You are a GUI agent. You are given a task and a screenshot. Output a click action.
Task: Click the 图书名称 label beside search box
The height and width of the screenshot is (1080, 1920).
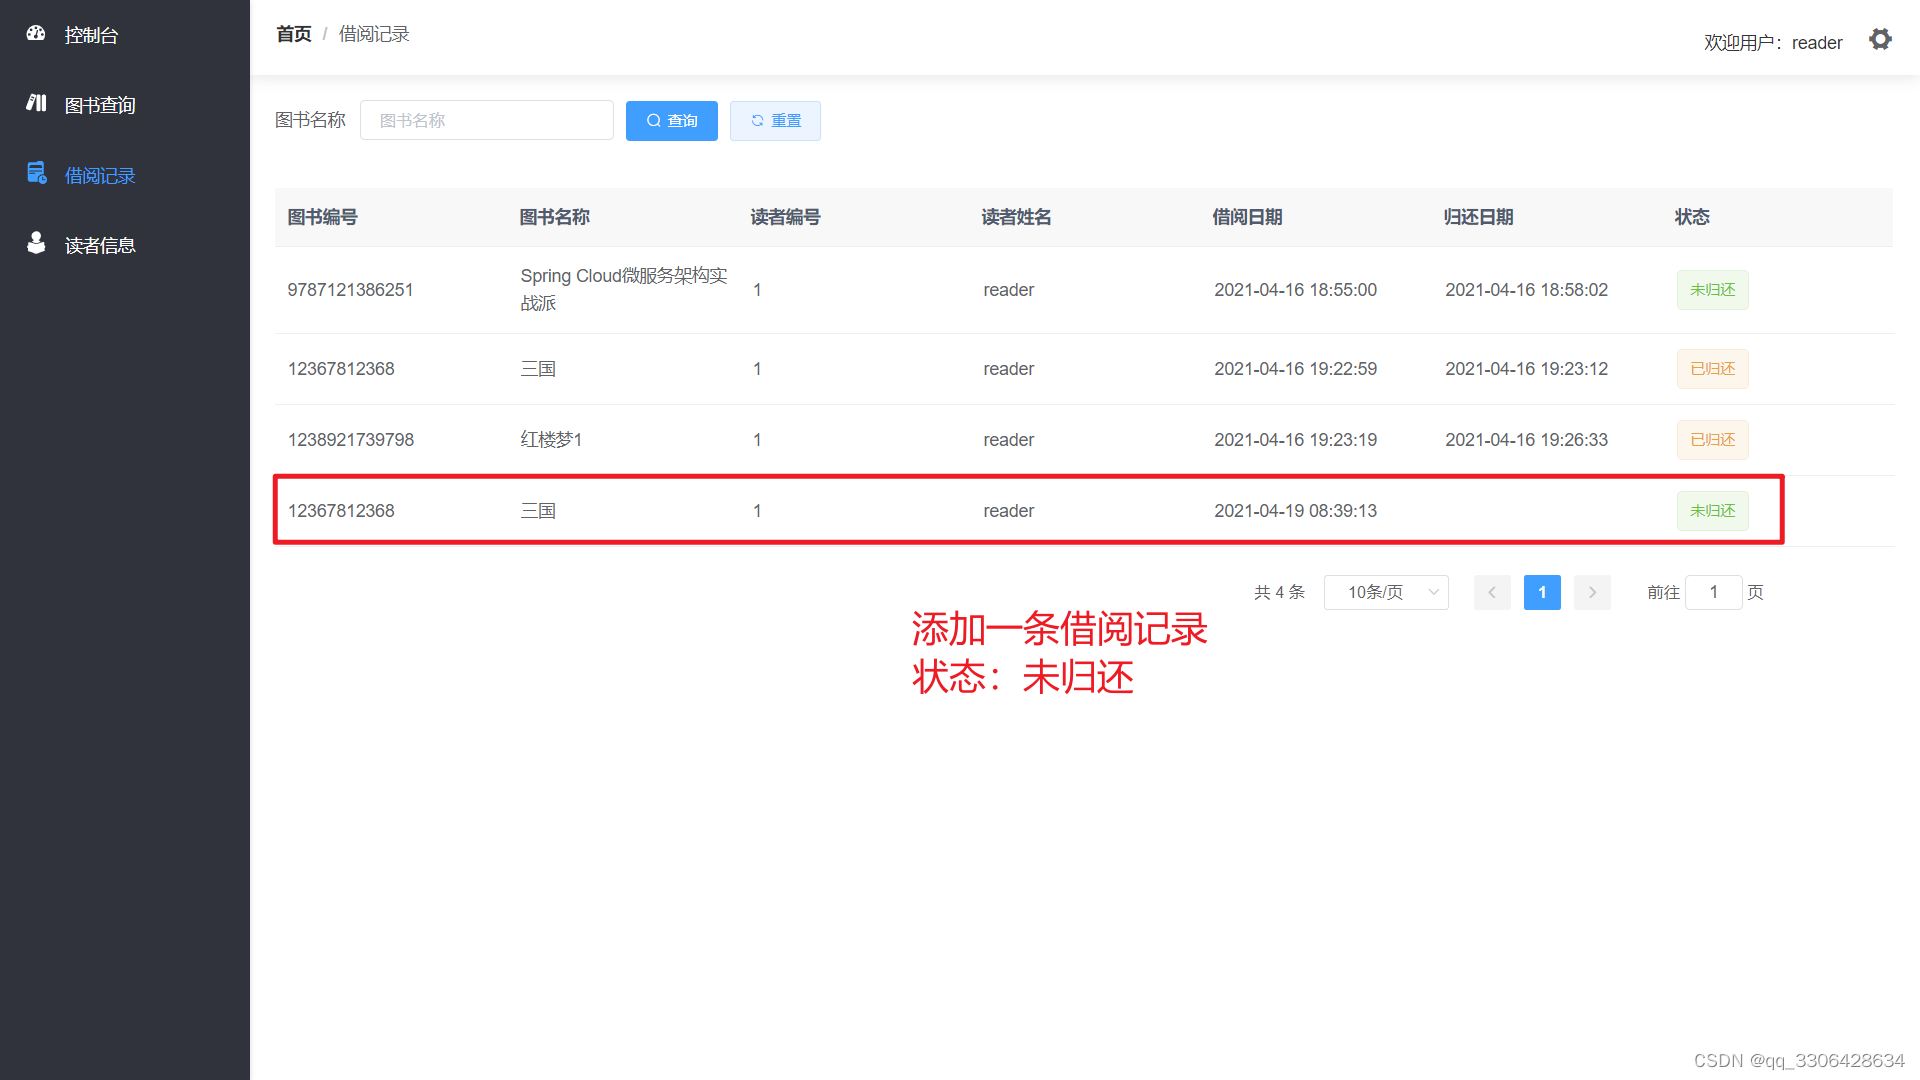[x=310, y=120]
